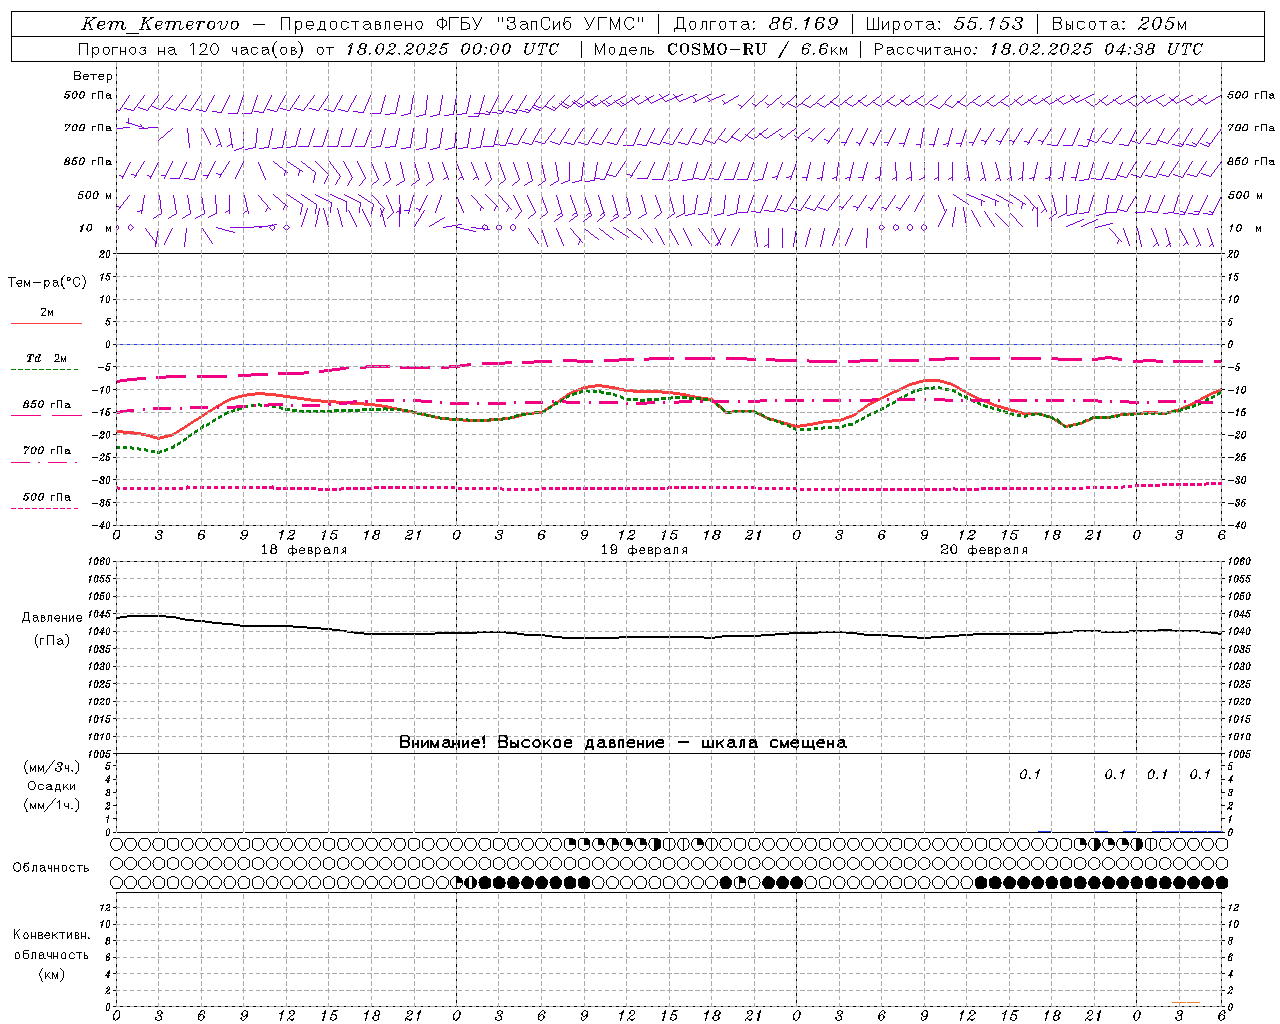Click the '(мм/3ч.)' precipitation unit label

coord(52,767)
